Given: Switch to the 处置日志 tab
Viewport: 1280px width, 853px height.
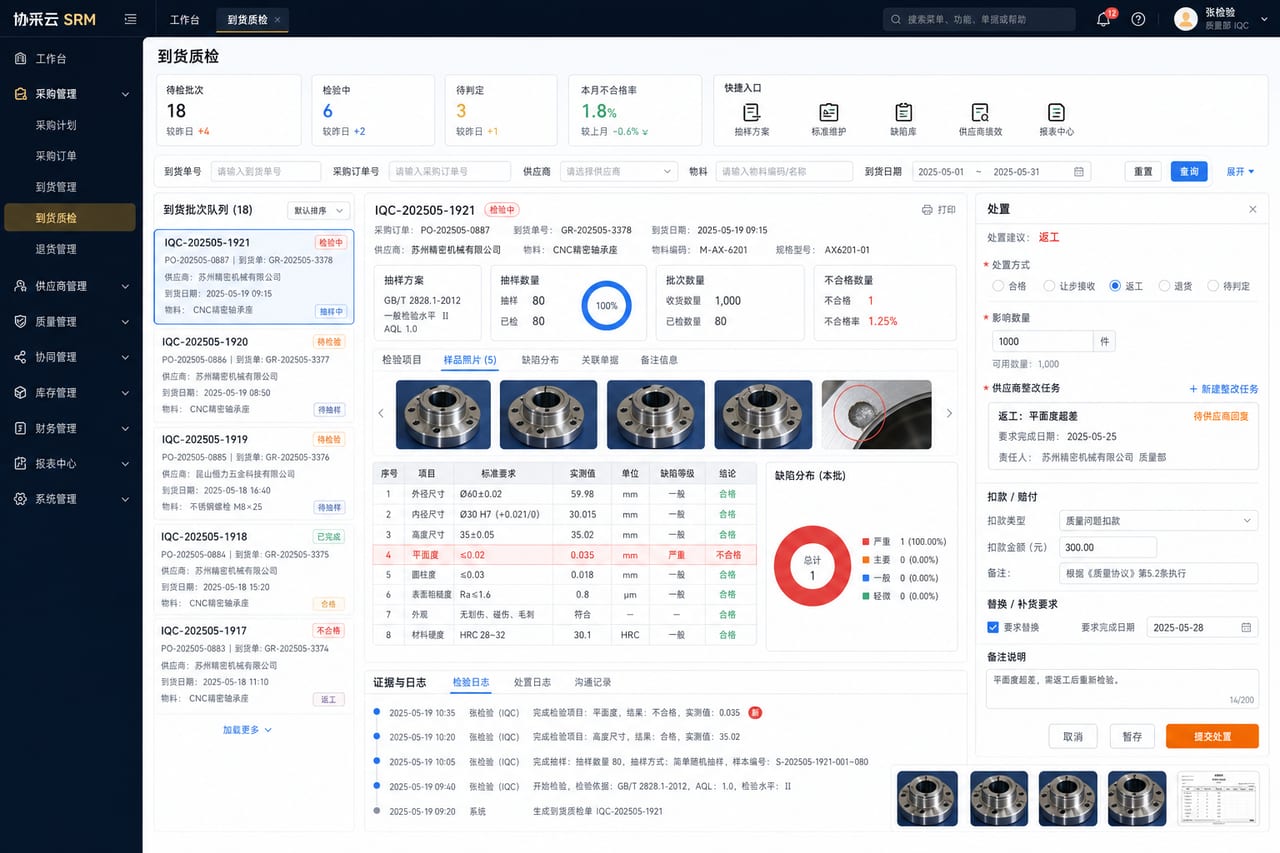Looking at the screenshot, I should click(x=532, y=682).
